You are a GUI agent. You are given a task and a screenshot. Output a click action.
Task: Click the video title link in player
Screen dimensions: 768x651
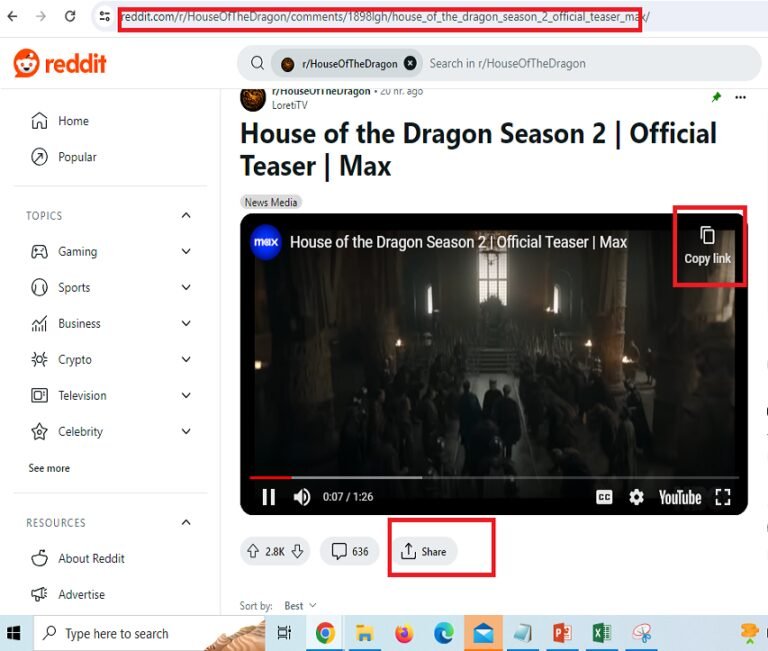458,242
